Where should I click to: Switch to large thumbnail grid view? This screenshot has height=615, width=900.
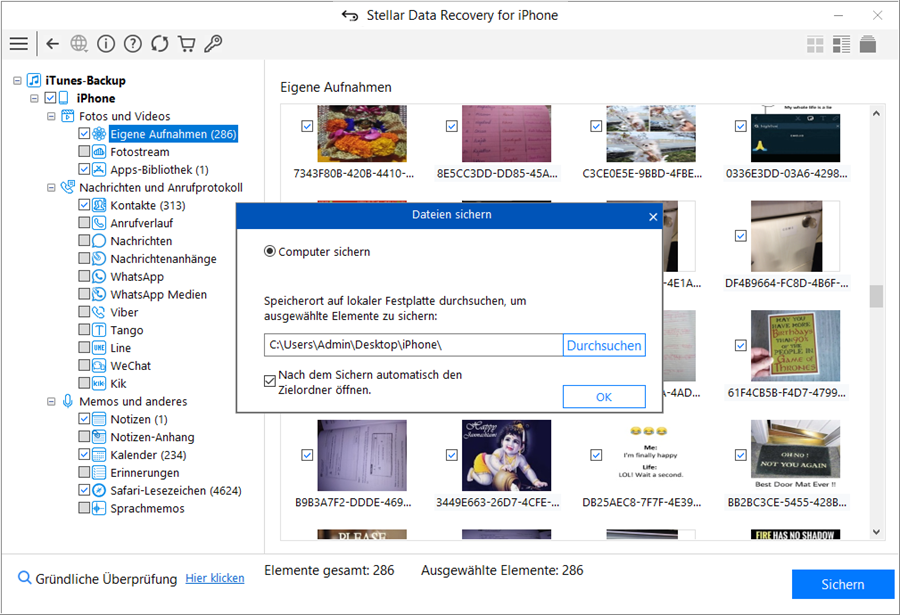click(x=815, y=44)
